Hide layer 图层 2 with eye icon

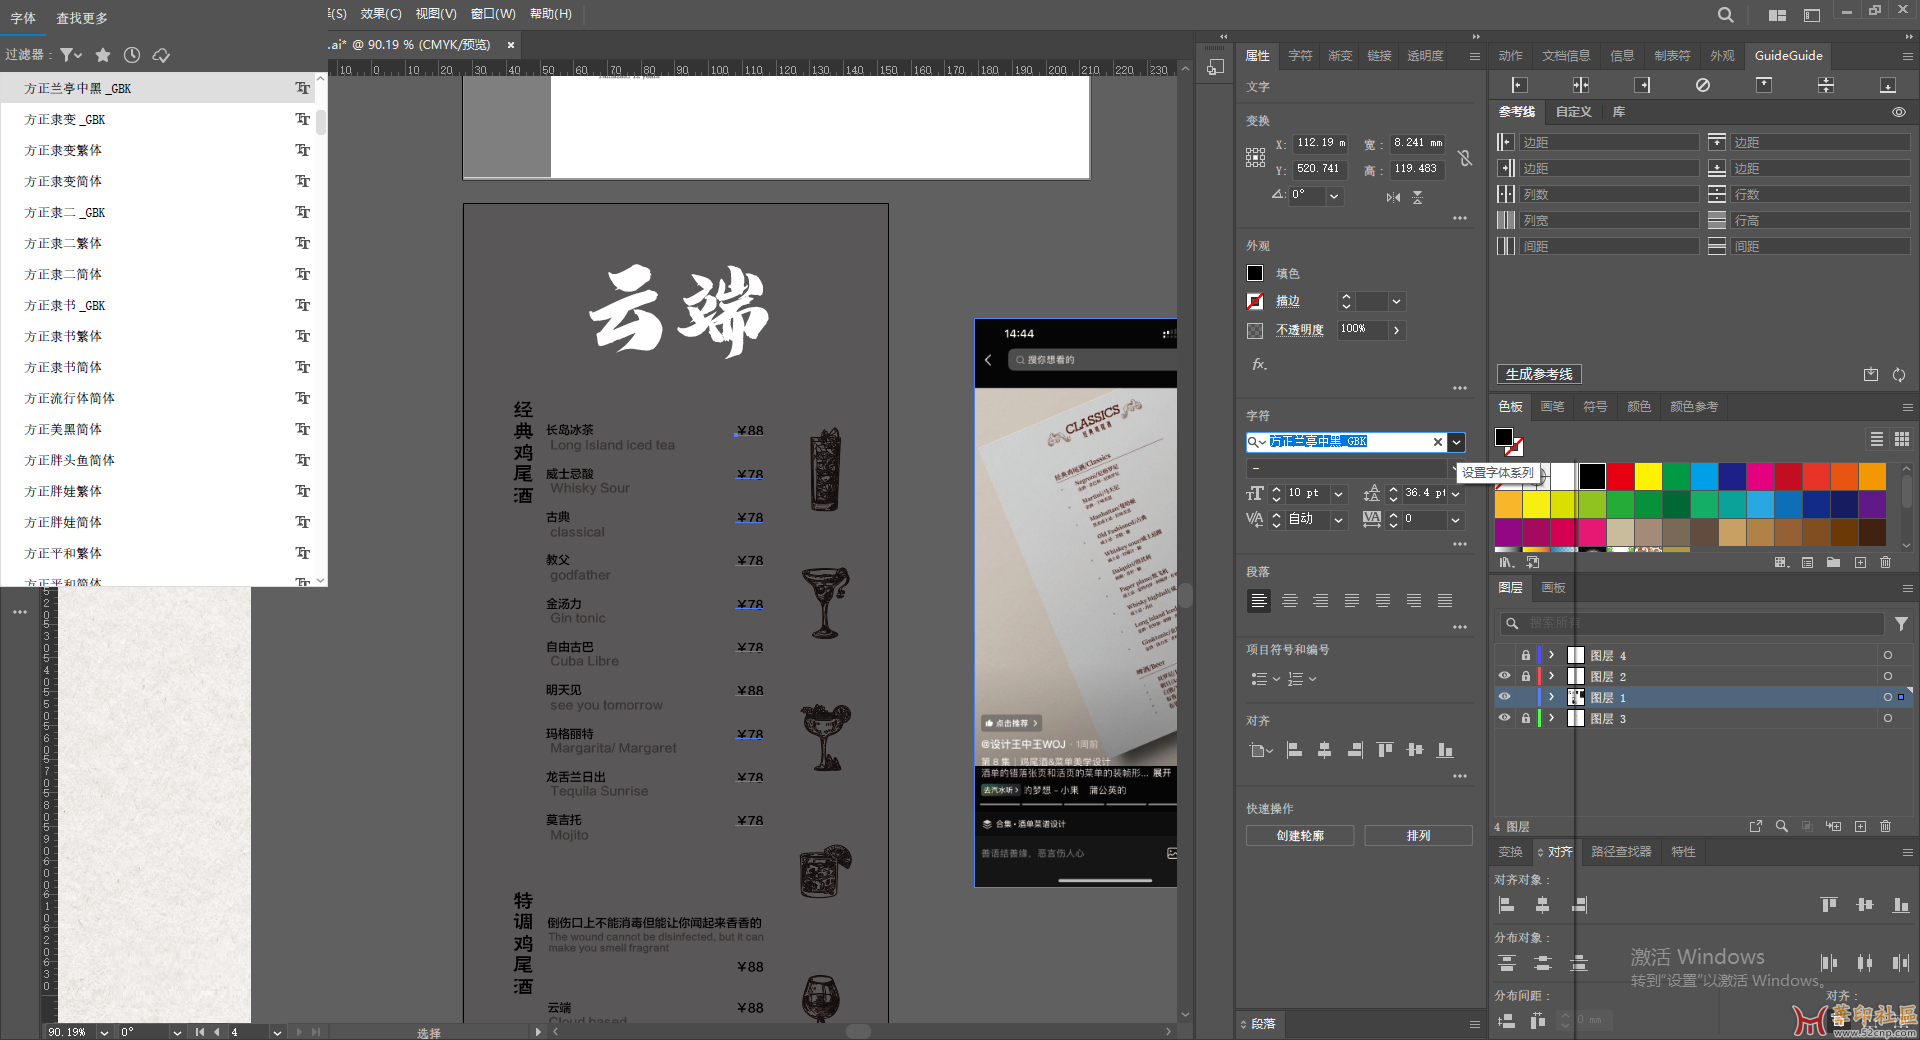tap(1504, 676)
